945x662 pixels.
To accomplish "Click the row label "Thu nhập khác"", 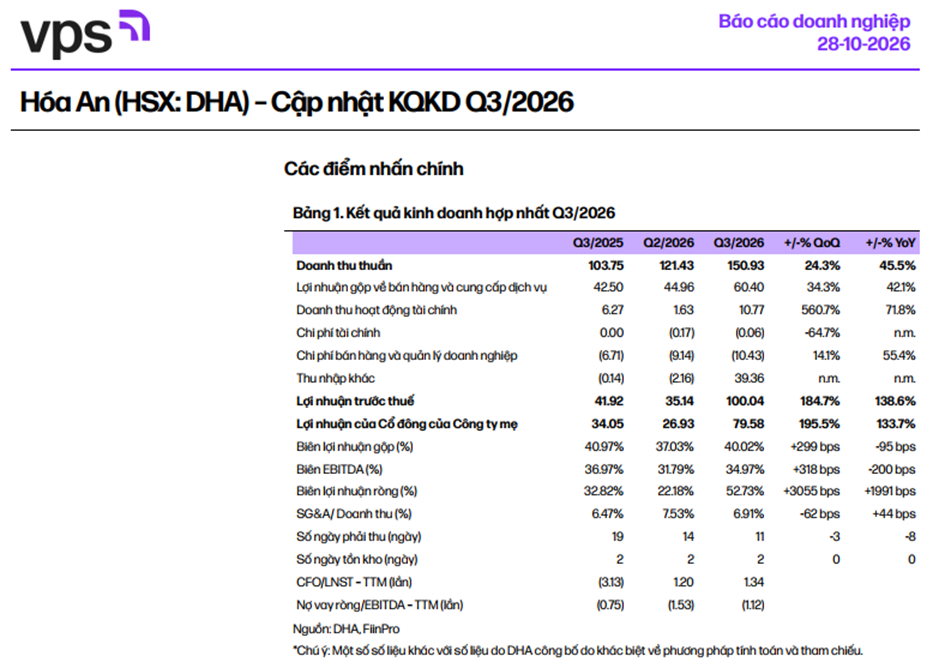I will 336,379.
